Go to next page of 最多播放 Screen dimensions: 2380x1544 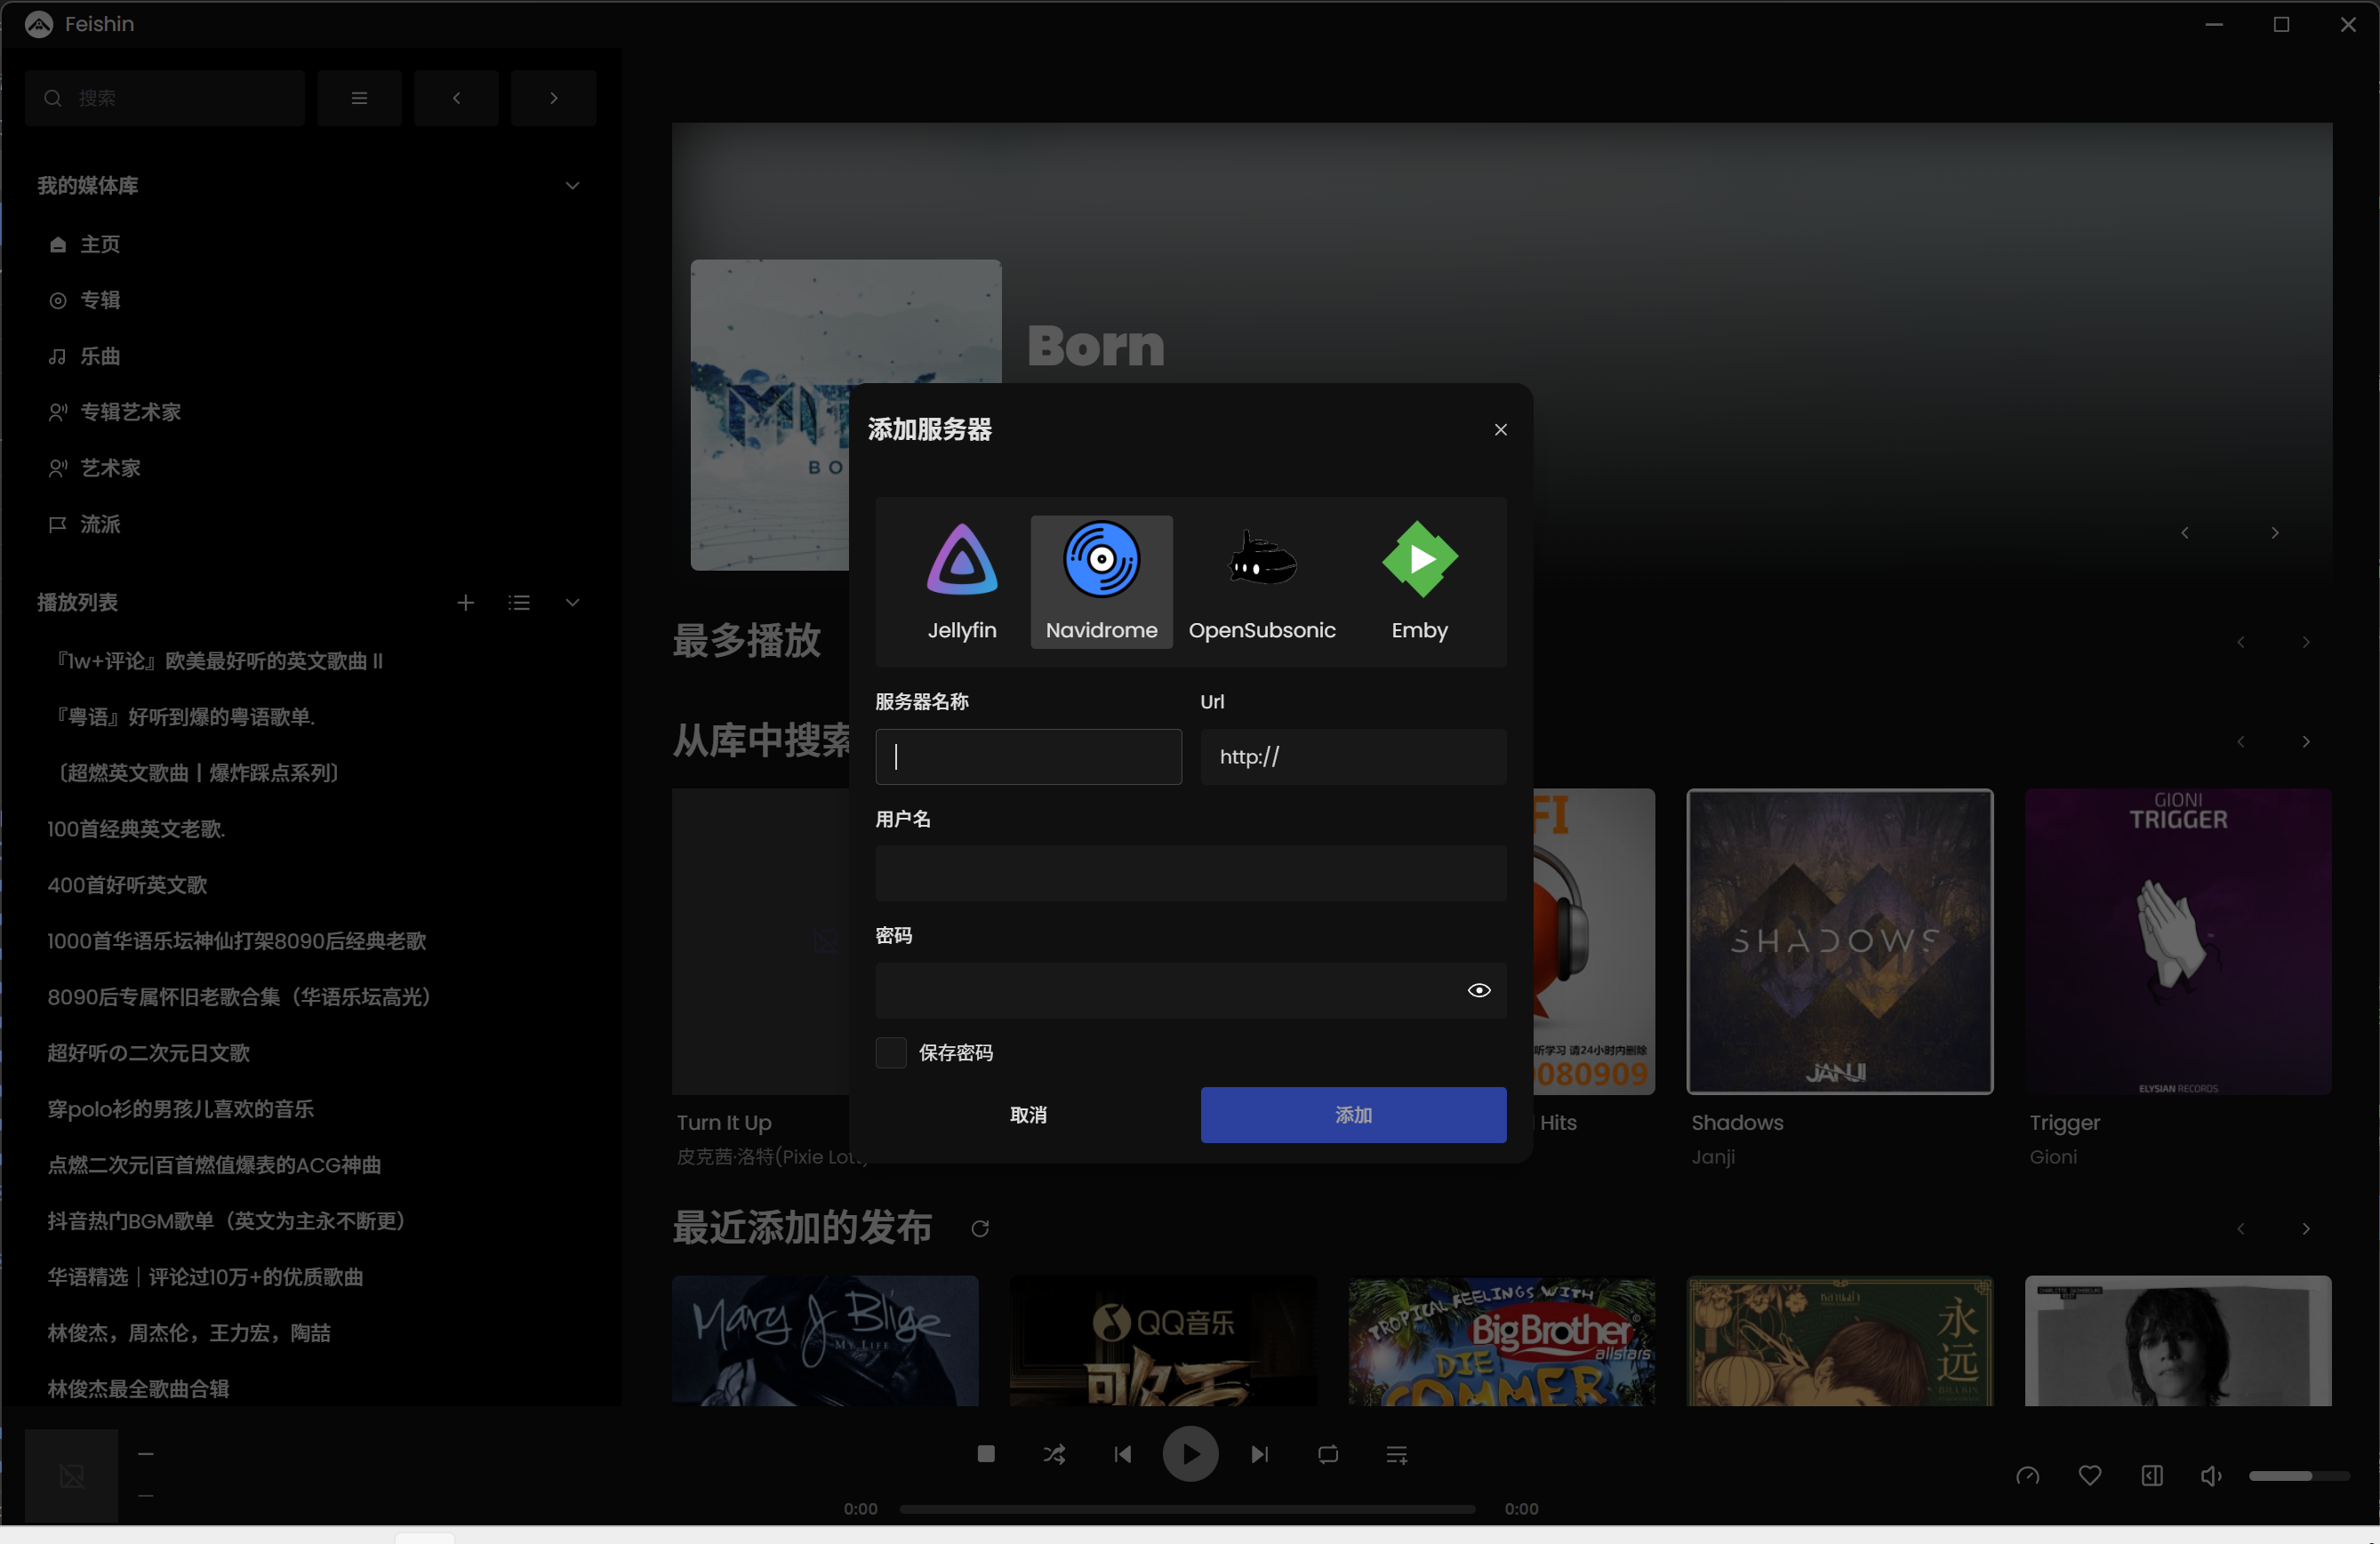(x=2305, y=642)
